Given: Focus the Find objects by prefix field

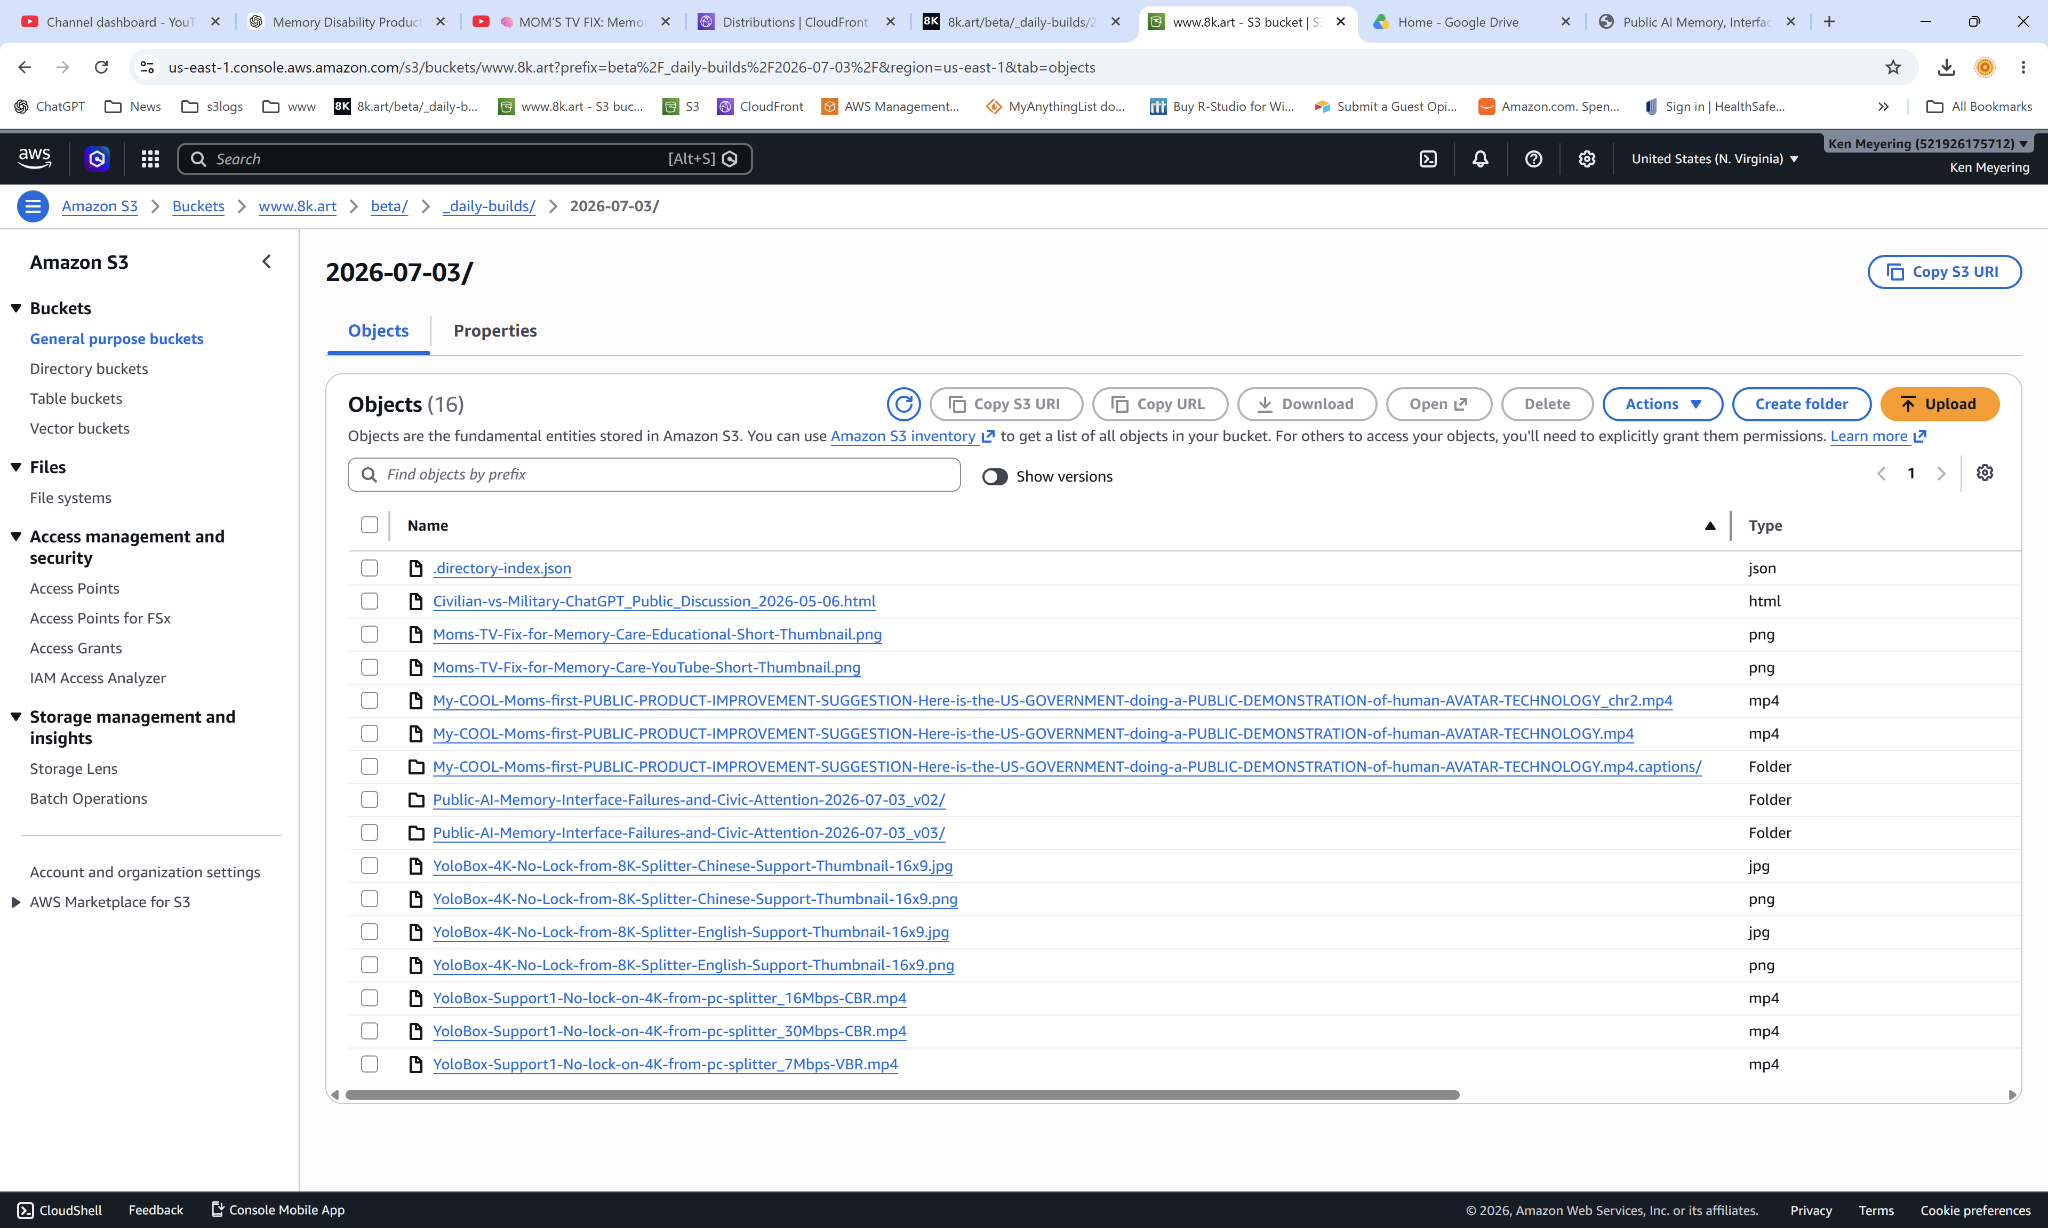Looking at the screenshot, I should pos(654,475).
